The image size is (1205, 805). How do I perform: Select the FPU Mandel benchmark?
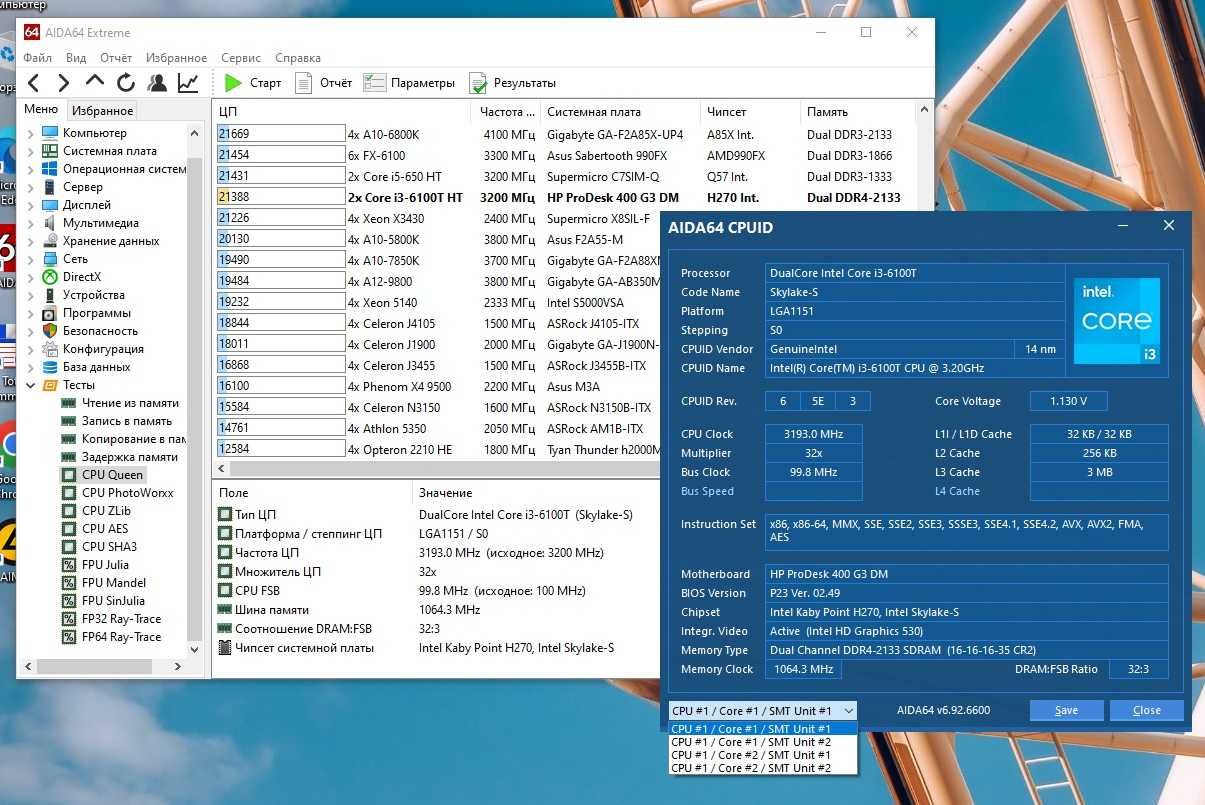coord(103,583)
